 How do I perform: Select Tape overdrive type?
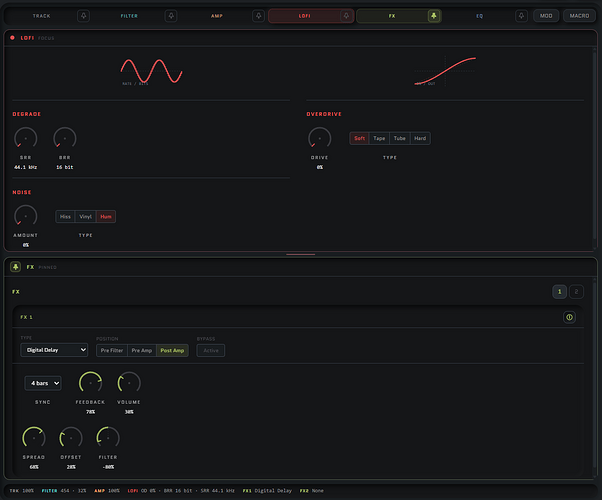click(379, 138)
